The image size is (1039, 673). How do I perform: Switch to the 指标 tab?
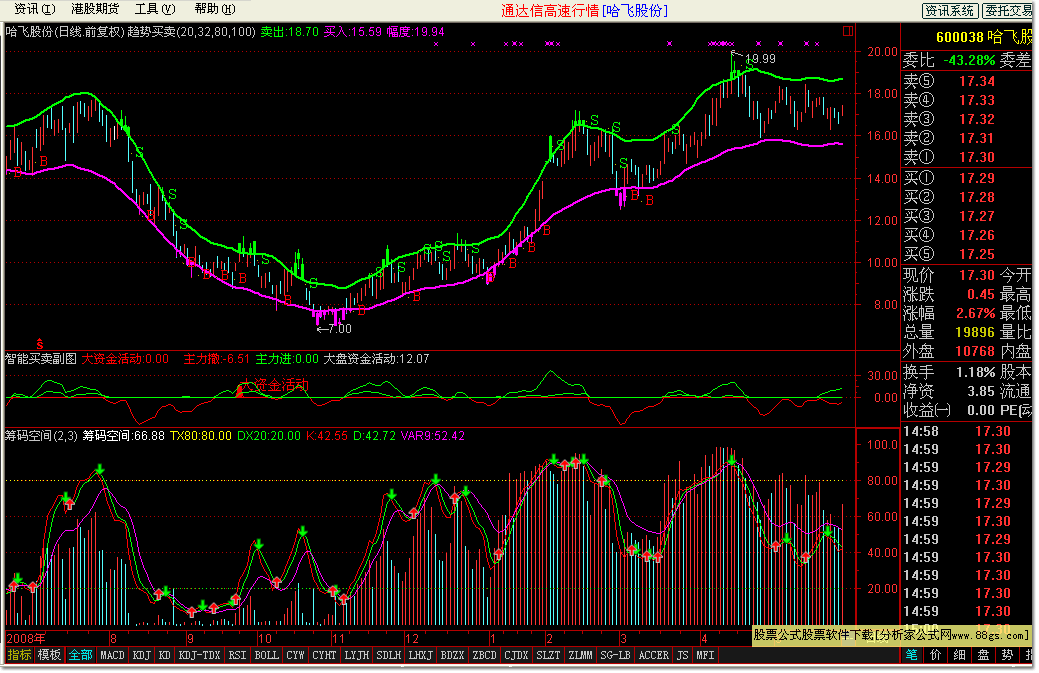(x=19, y=655)
